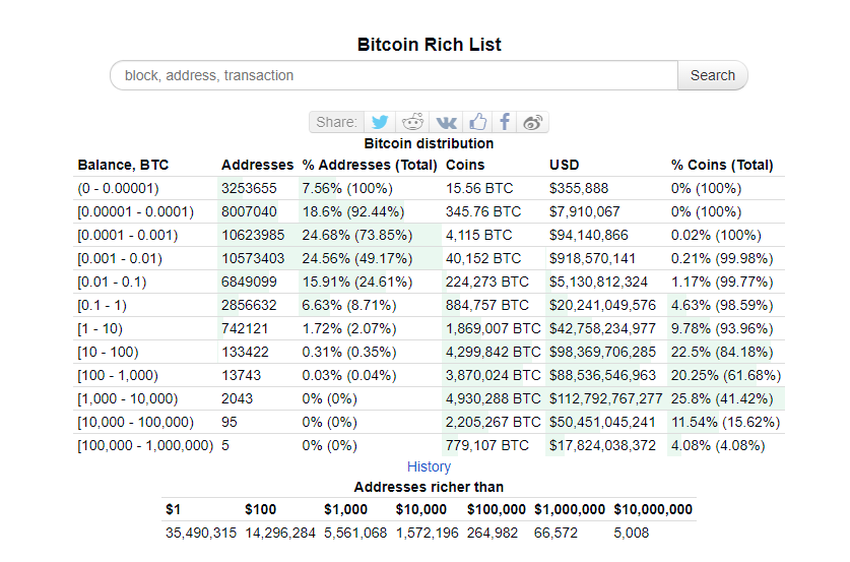Click the addresses count 742121

(245, 328)
